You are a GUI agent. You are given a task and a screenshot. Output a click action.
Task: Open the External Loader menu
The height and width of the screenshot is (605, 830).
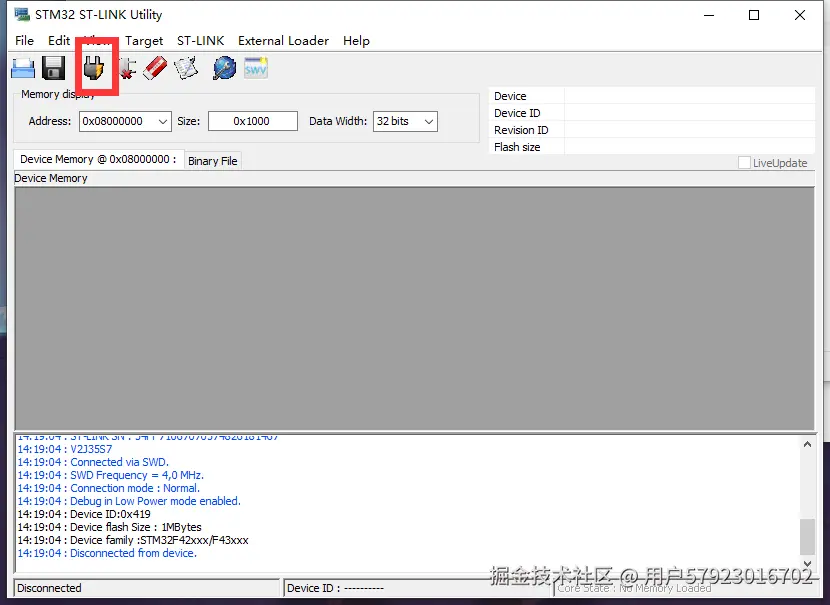283,41
